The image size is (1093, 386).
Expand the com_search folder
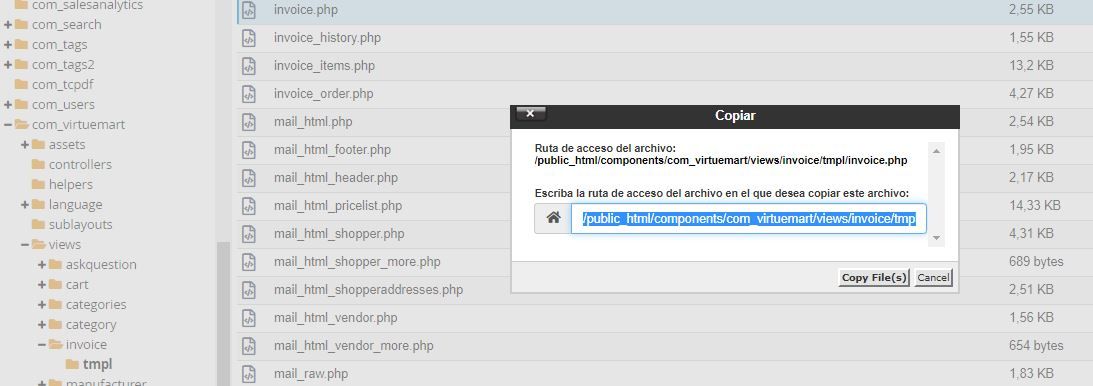8,24
